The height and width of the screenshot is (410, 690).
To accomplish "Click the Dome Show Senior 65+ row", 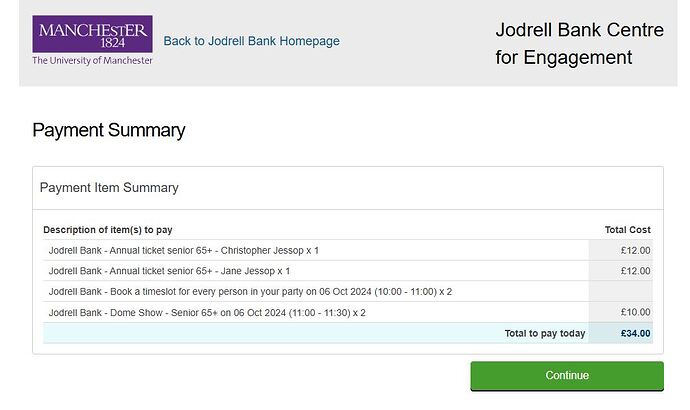I will click(x=206, y=313).
